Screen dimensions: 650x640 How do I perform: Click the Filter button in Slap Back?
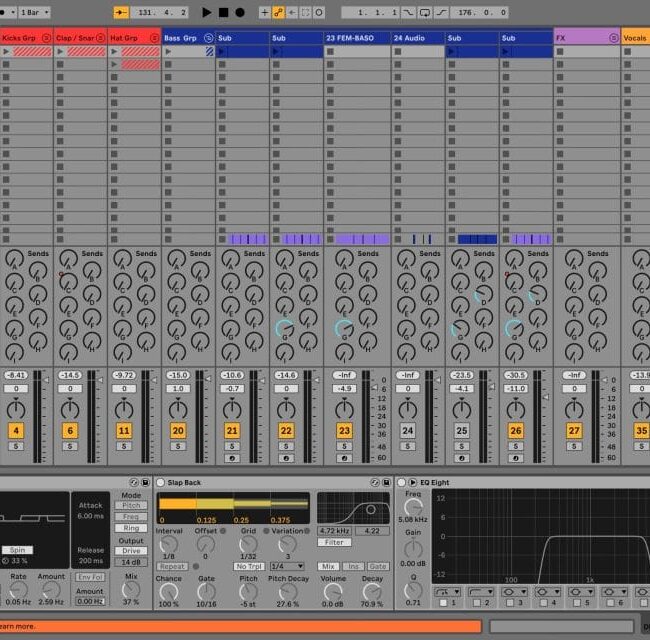point(332,542)
